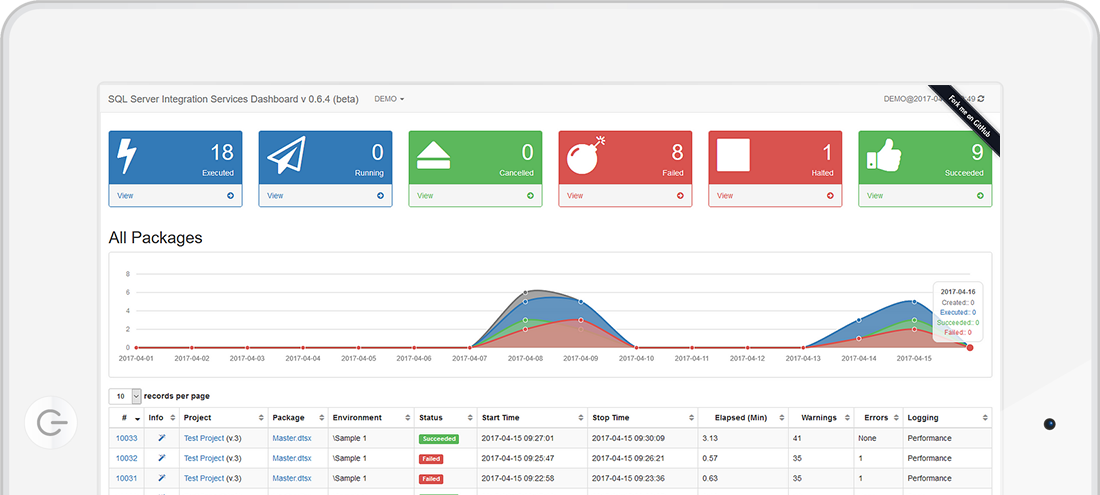Viewport: 1100px width, 495px height.
Task: Open the records per page selector
Action: pyautogui.click(x=125, y=396)
